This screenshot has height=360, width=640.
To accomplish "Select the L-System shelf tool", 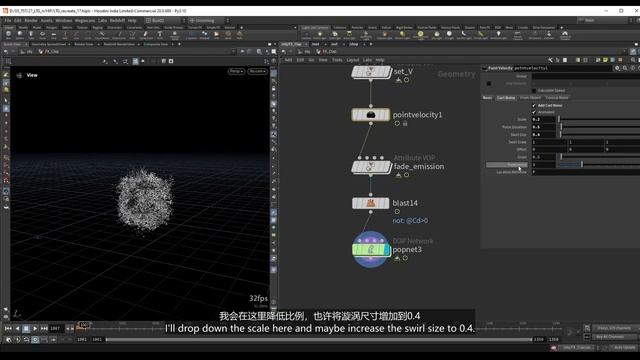I will point(191,35).
